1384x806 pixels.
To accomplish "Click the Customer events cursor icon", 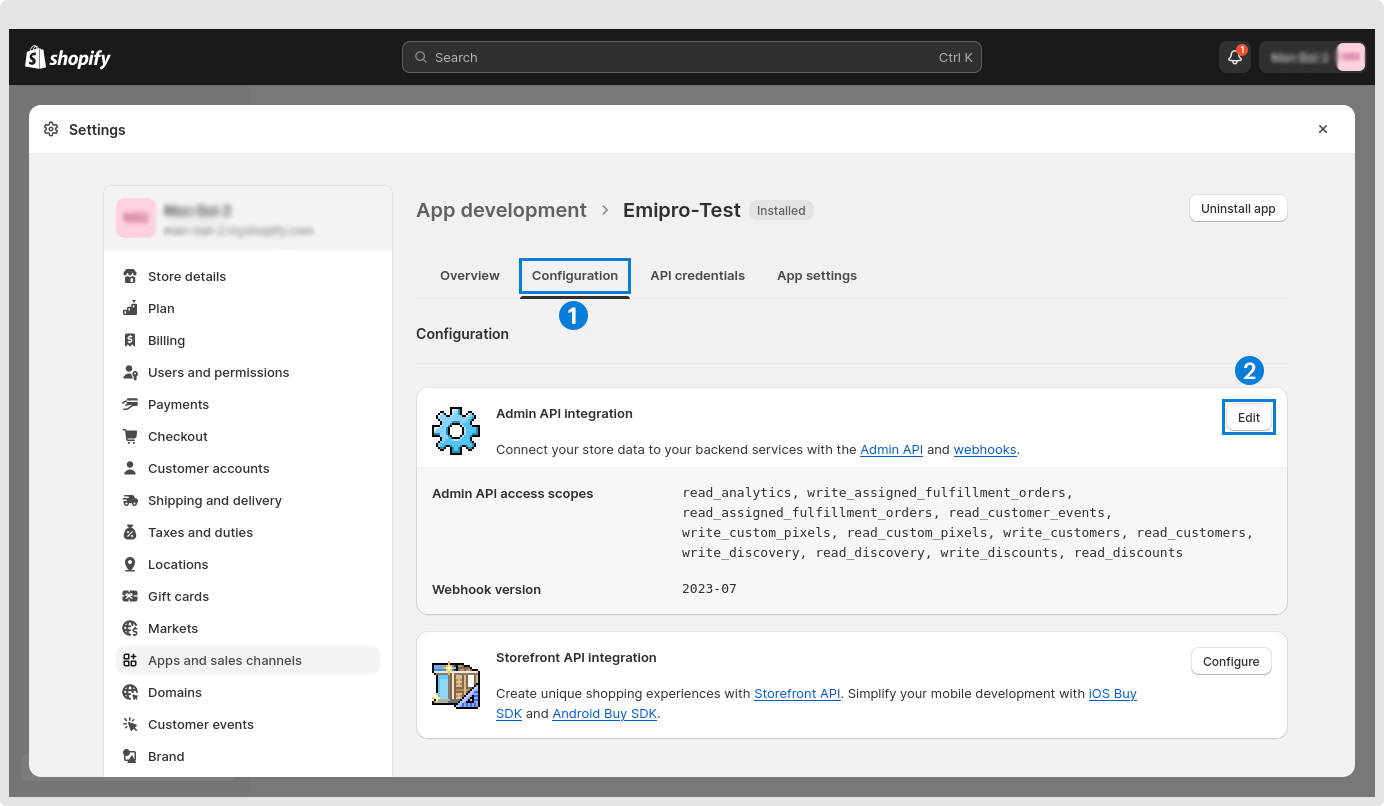I will [x=130, y=724].
